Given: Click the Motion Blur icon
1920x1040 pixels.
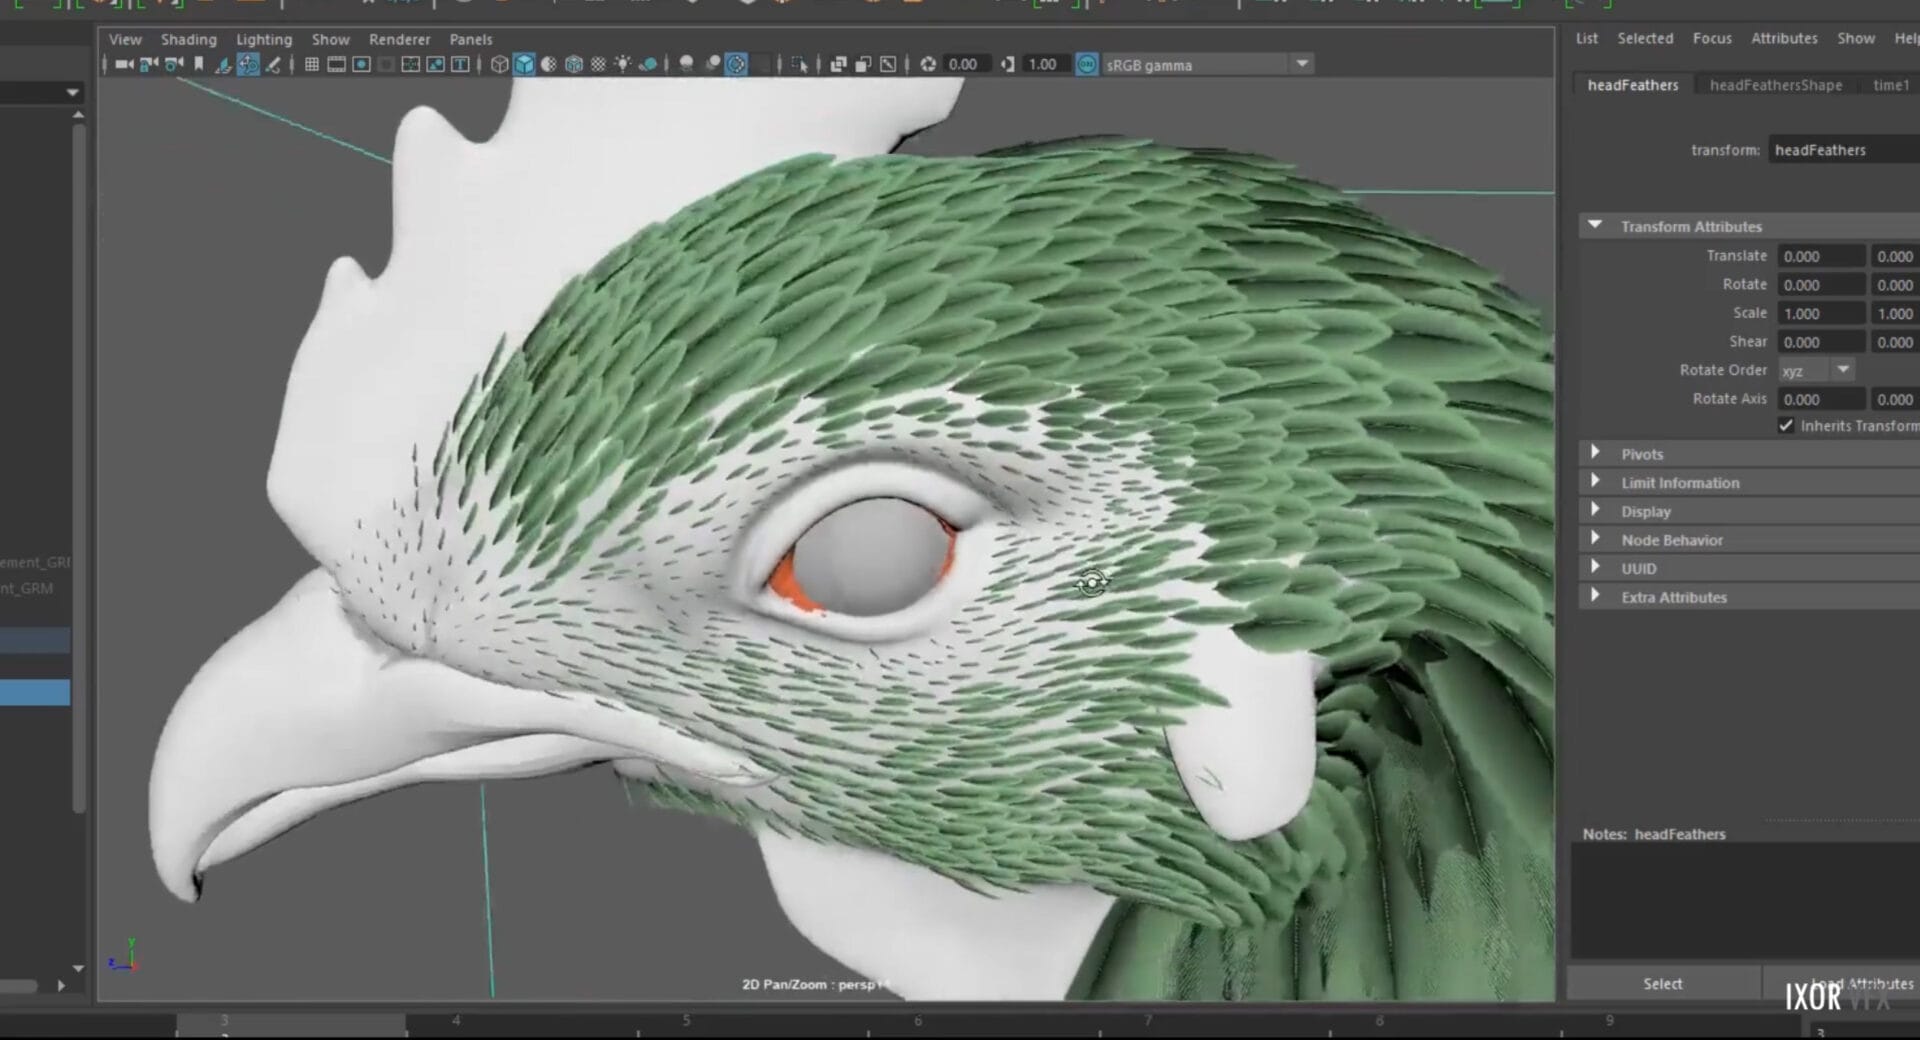Looking at the screenshot, I should (712, 65).
